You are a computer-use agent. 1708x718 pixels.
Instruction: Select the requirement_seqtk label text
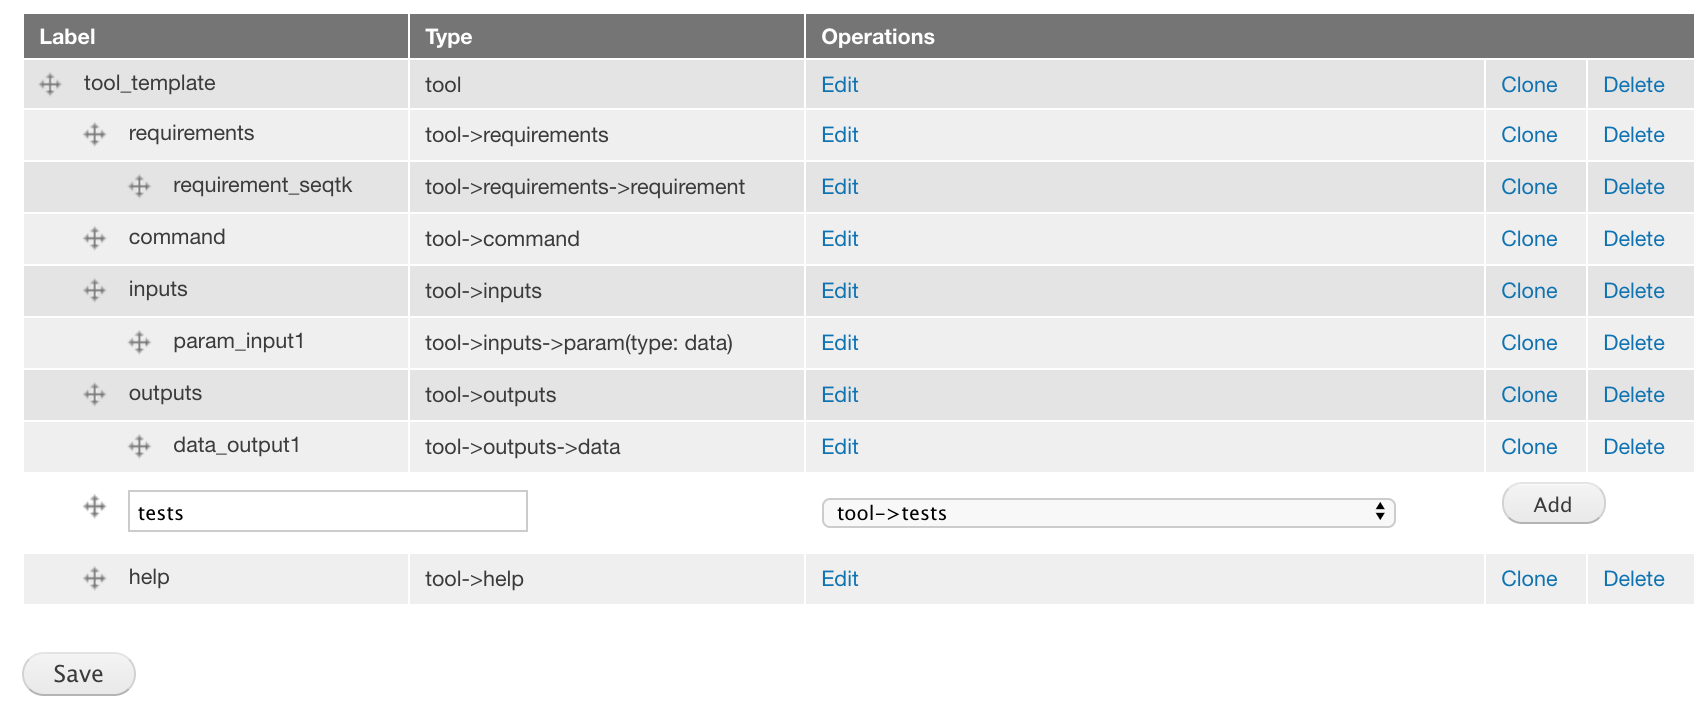point(263,185)
